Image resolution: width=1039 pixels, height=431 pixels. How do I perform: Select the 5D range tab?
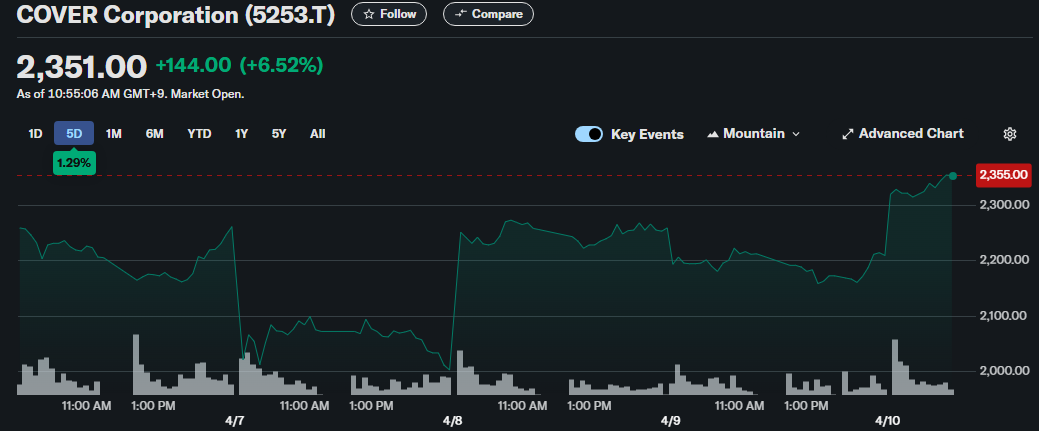coord(74,133)
